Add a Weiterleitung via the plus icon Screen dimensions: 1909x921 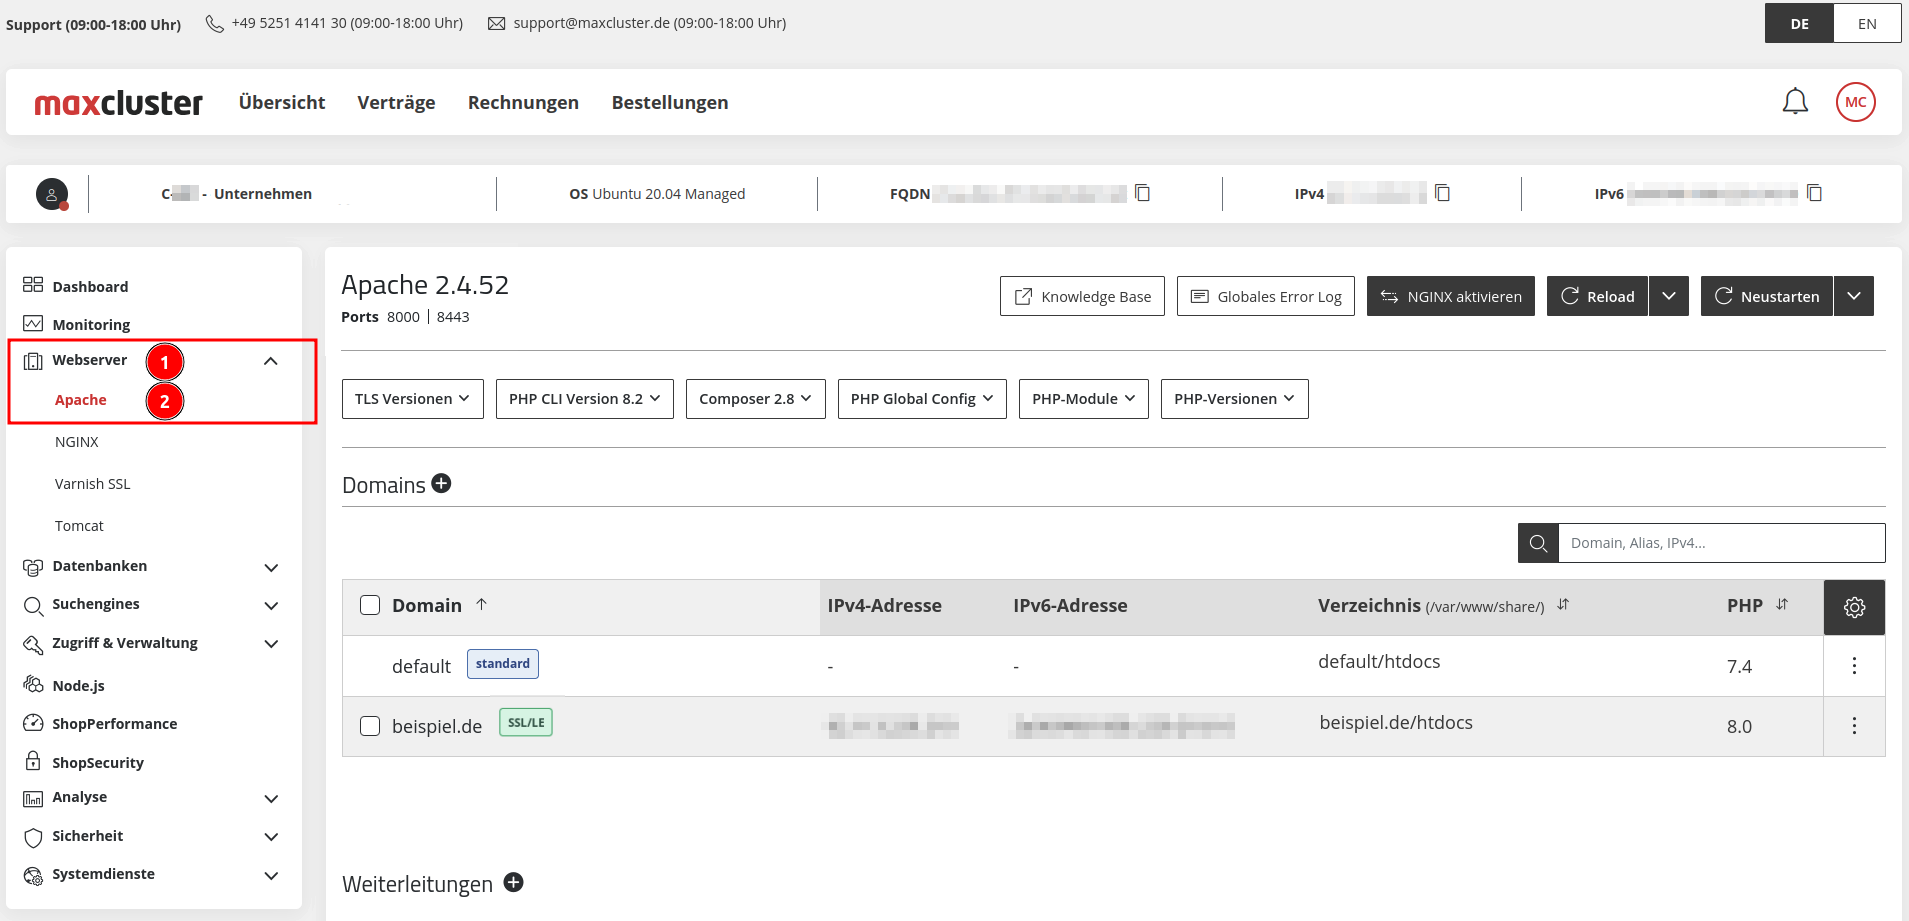coord(514,882)
